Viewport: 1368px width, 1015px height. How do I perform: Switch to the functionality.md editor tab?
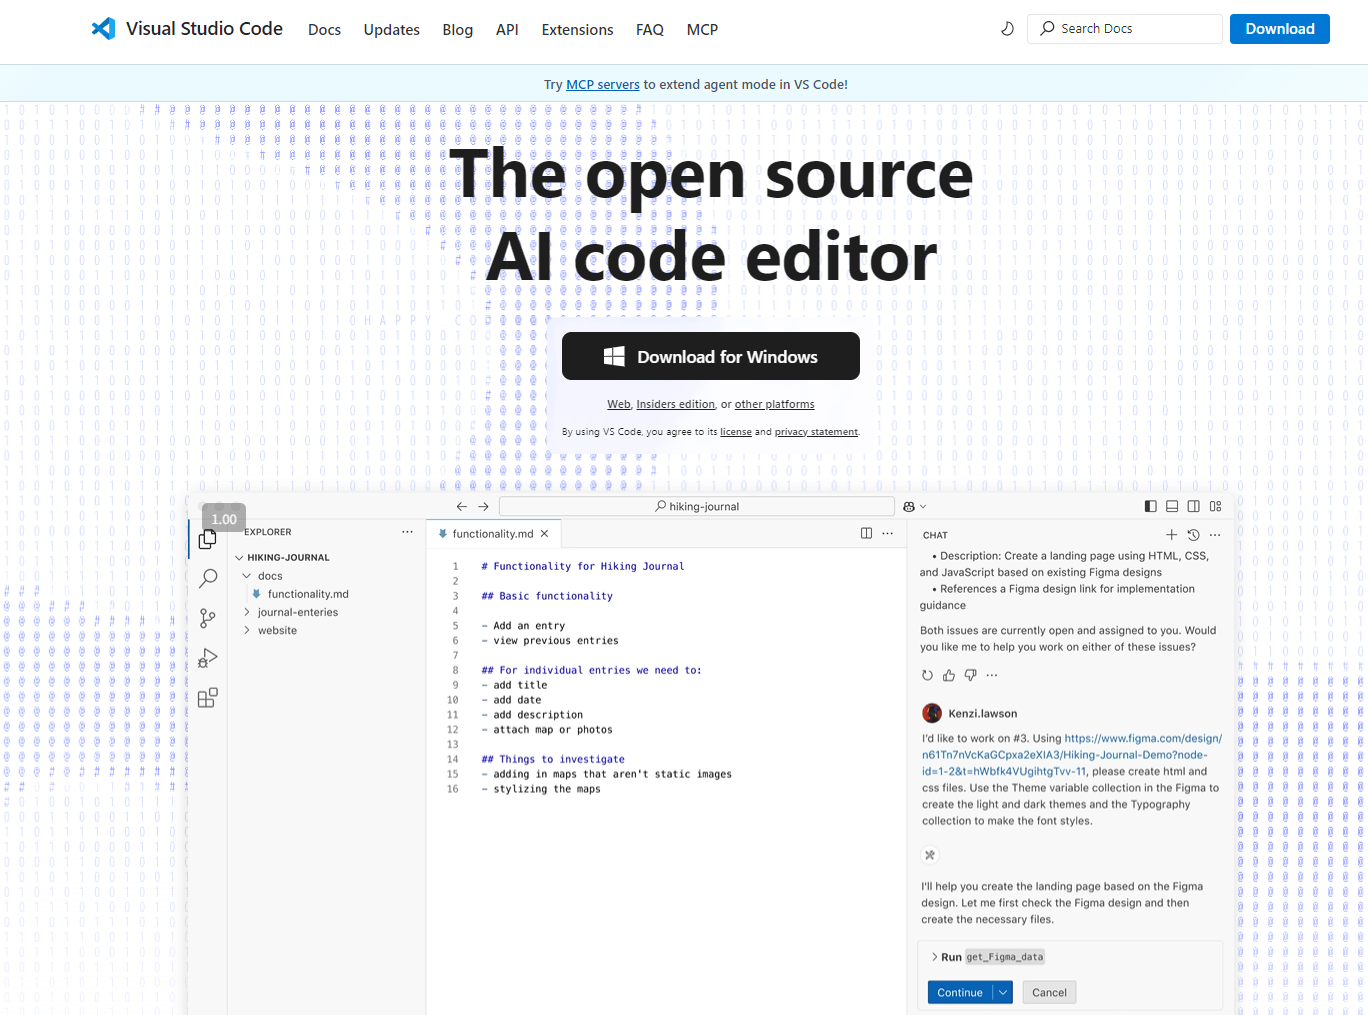click(x=492, y=534)
